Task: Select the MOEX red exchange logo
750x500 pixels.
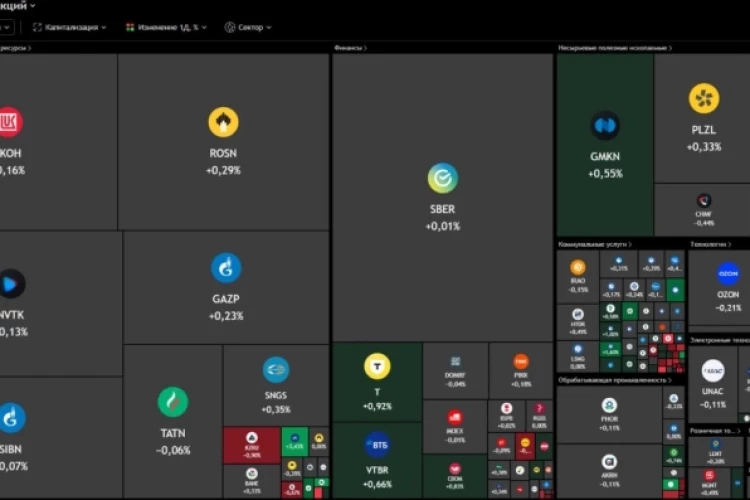Action: click(454, 417)
